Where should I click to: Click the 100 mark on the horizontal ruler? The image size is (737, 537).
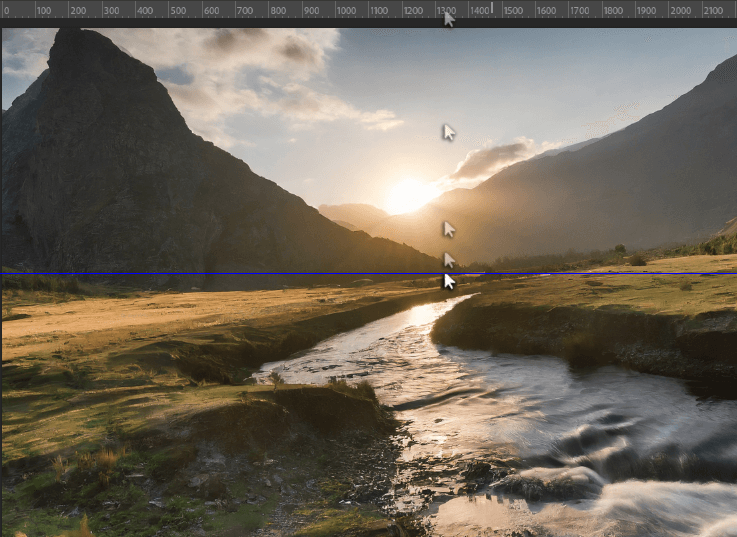[44, 10]
